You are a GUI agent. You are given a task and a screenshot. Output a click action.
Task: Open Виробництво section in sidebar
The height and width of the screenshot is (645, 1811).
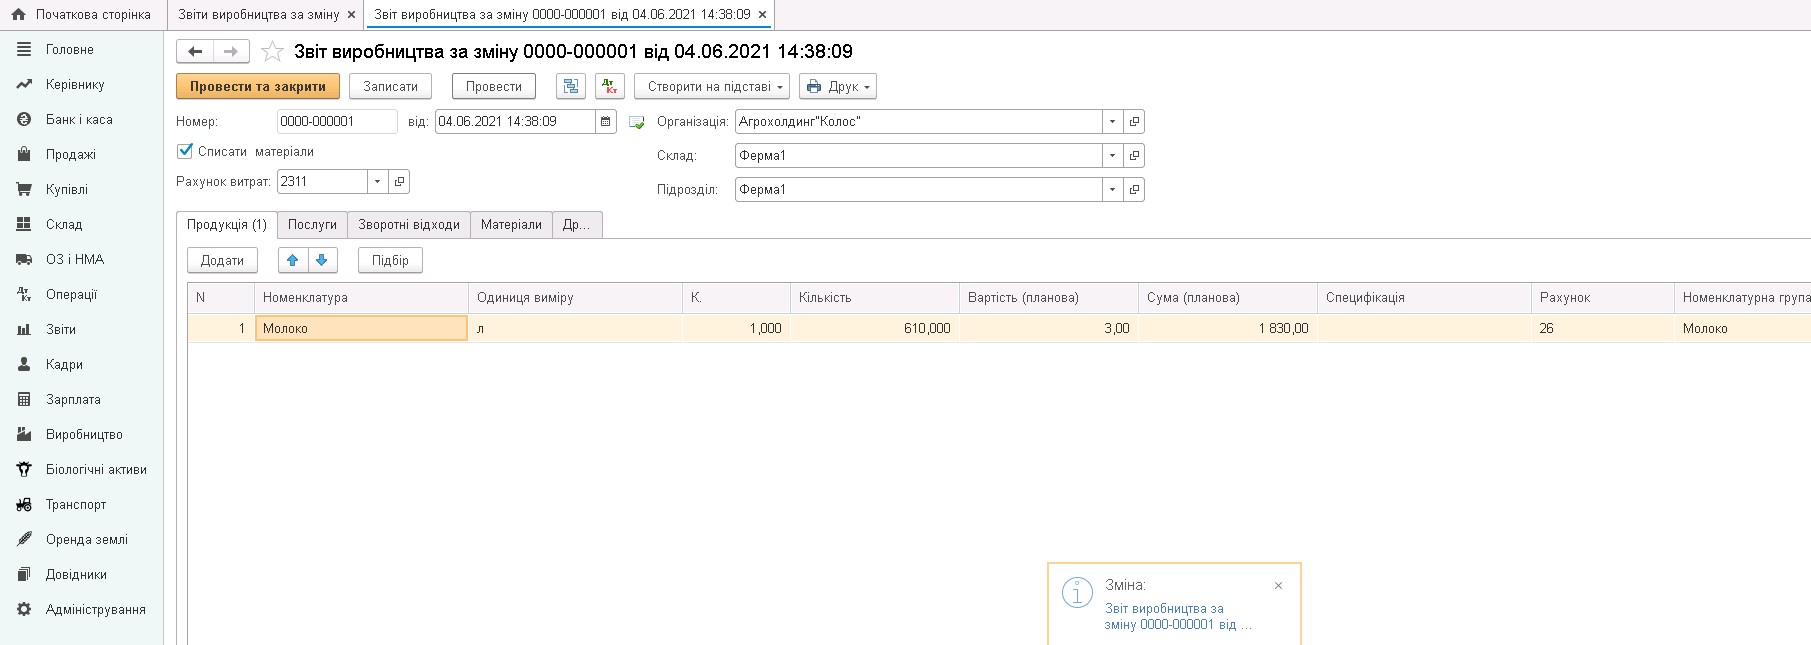point(84,435)
